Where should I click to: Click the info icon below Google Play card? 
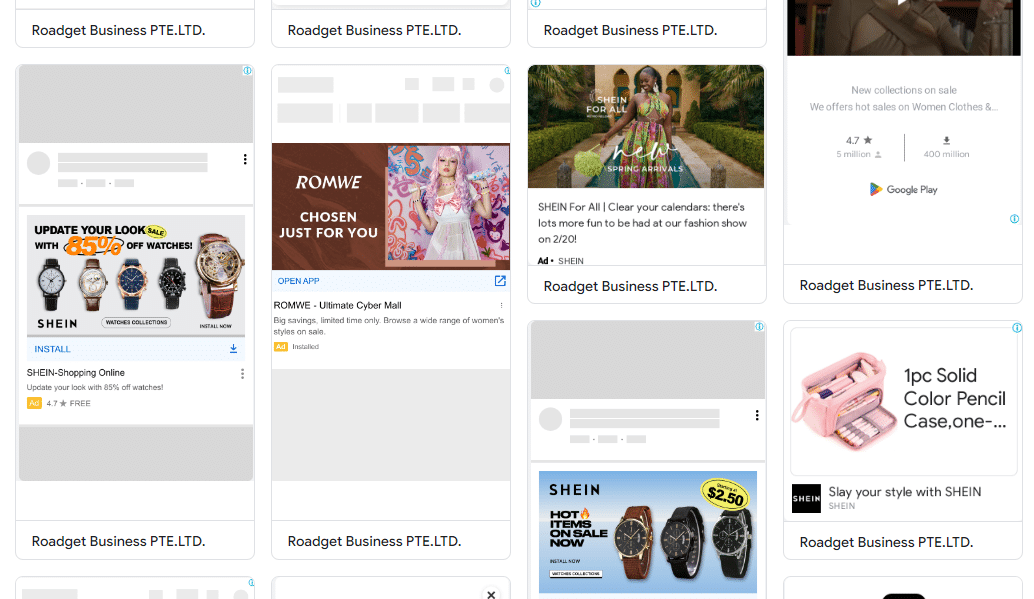pos(1014,219)
